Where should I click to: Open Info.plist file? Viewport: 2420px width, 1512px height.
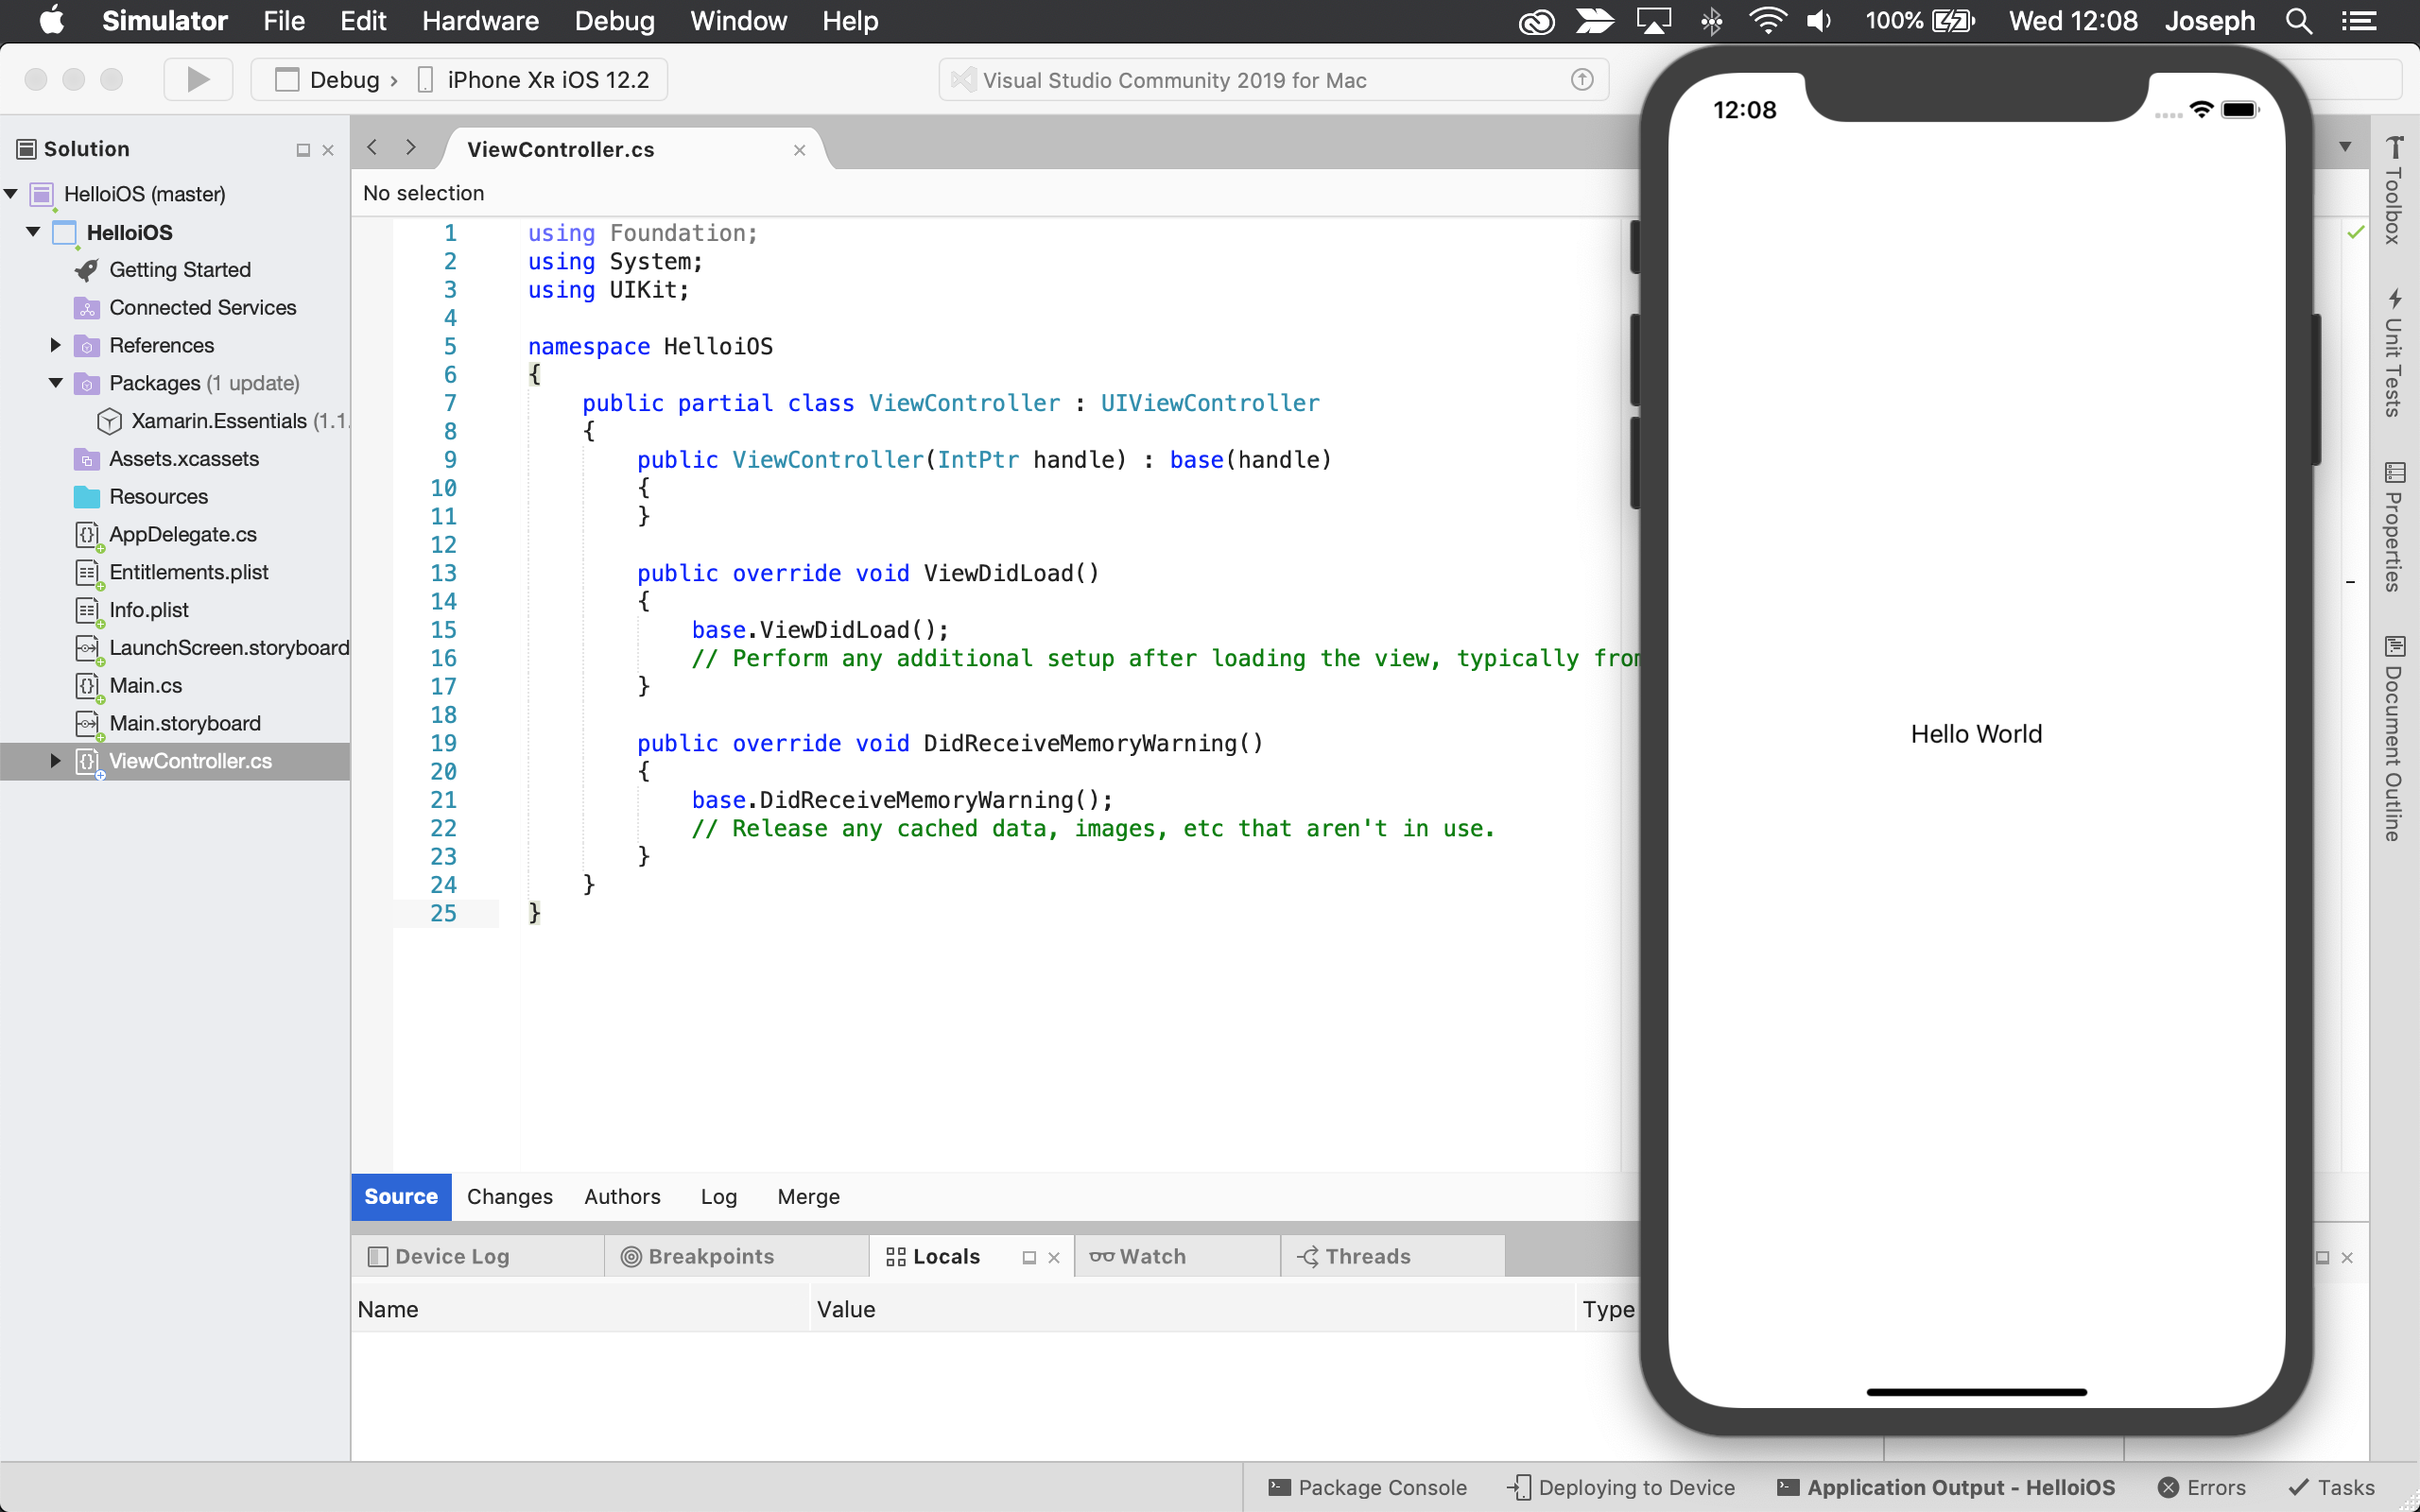tap(148, 610)
